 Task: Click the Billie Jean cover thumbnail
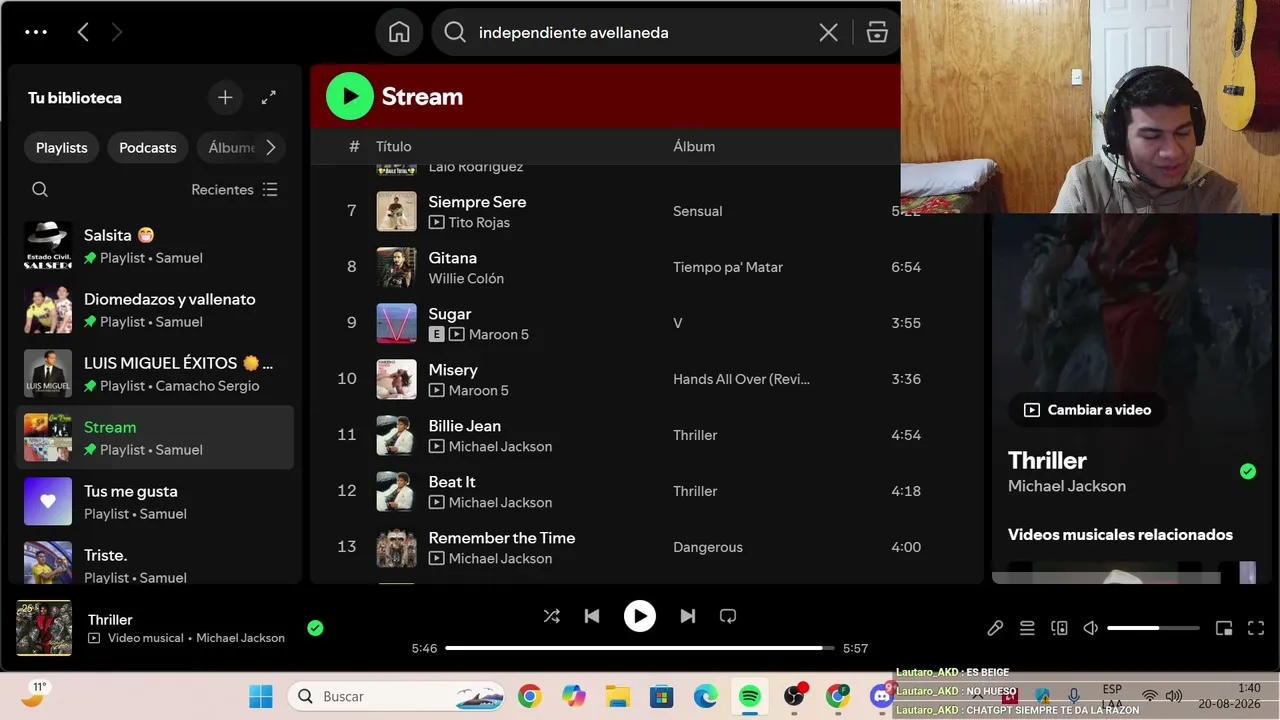click(x=396, y=435)
